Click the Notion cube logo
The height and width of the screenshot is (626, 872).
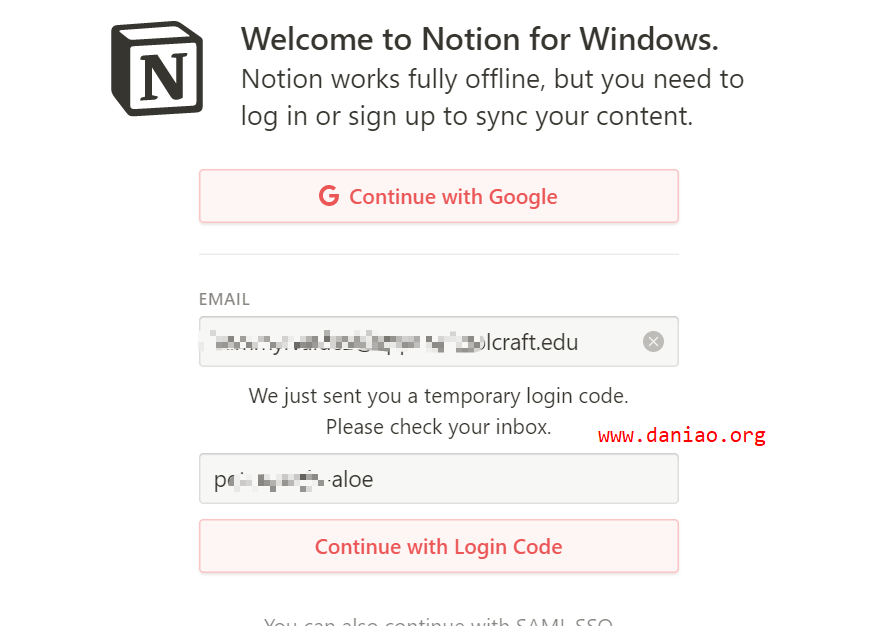[157, 69]
